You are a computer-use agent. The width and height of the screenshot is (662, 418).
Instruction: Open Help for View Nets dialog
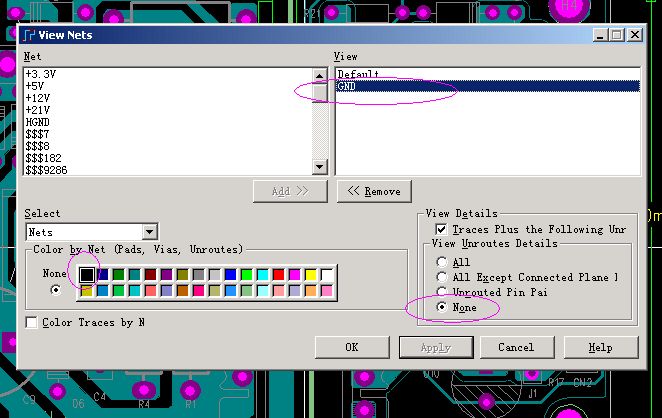tap(601, 347)
